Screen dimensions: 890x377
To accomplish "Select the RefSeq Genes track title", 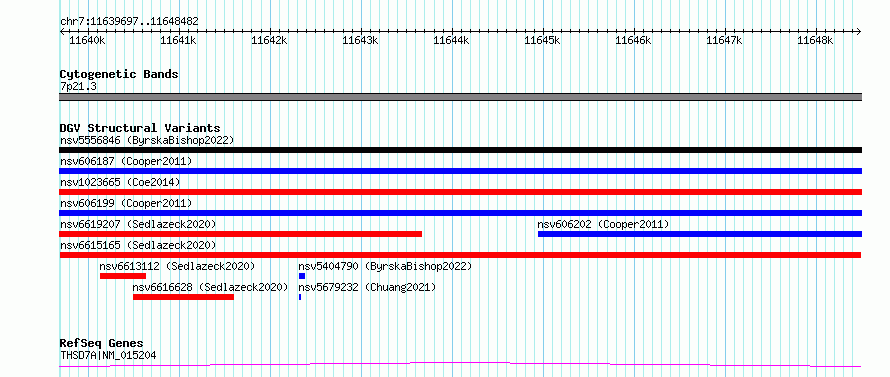I will (102, 344).
